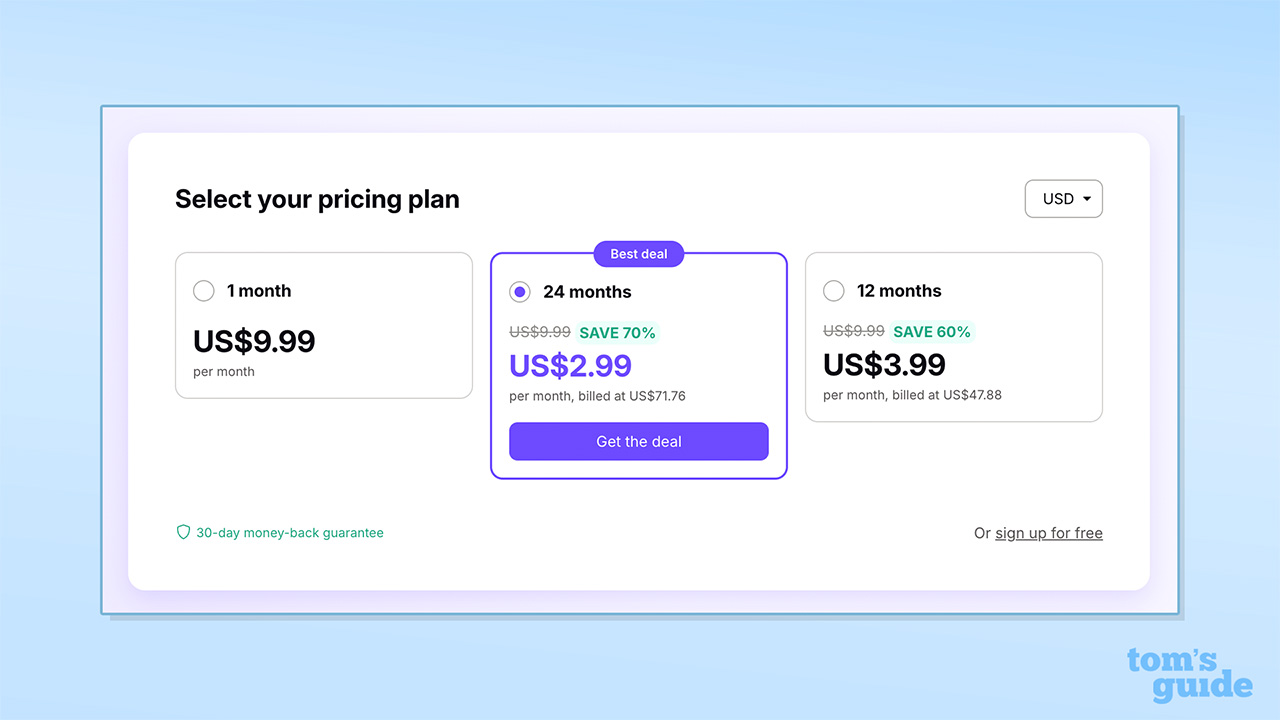Click the tom's guide watermark logo
Image resolution: width=1280 pixels, height=720 pixels.
(x=1189, y=674)
